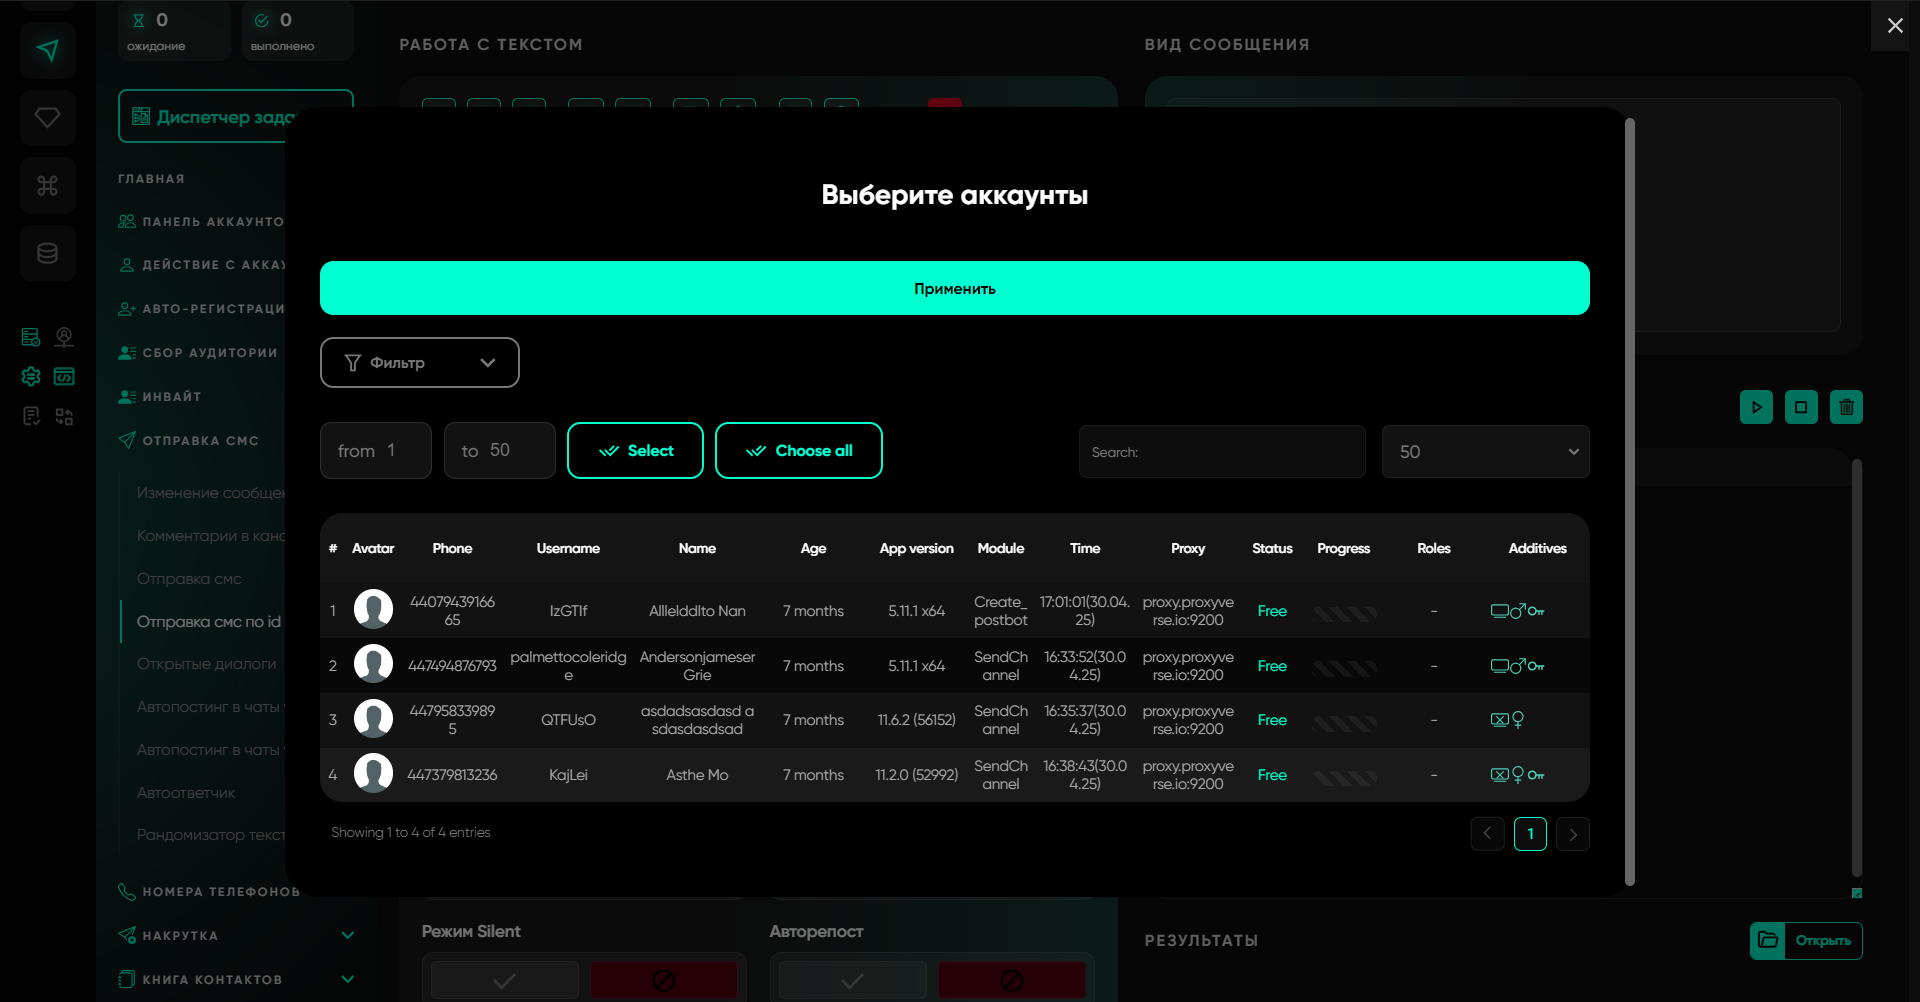This screenshot has height=1002, width=1920.
Task: Open the 50 entries per page dropdown
Action: click(x=1485, y=452)
